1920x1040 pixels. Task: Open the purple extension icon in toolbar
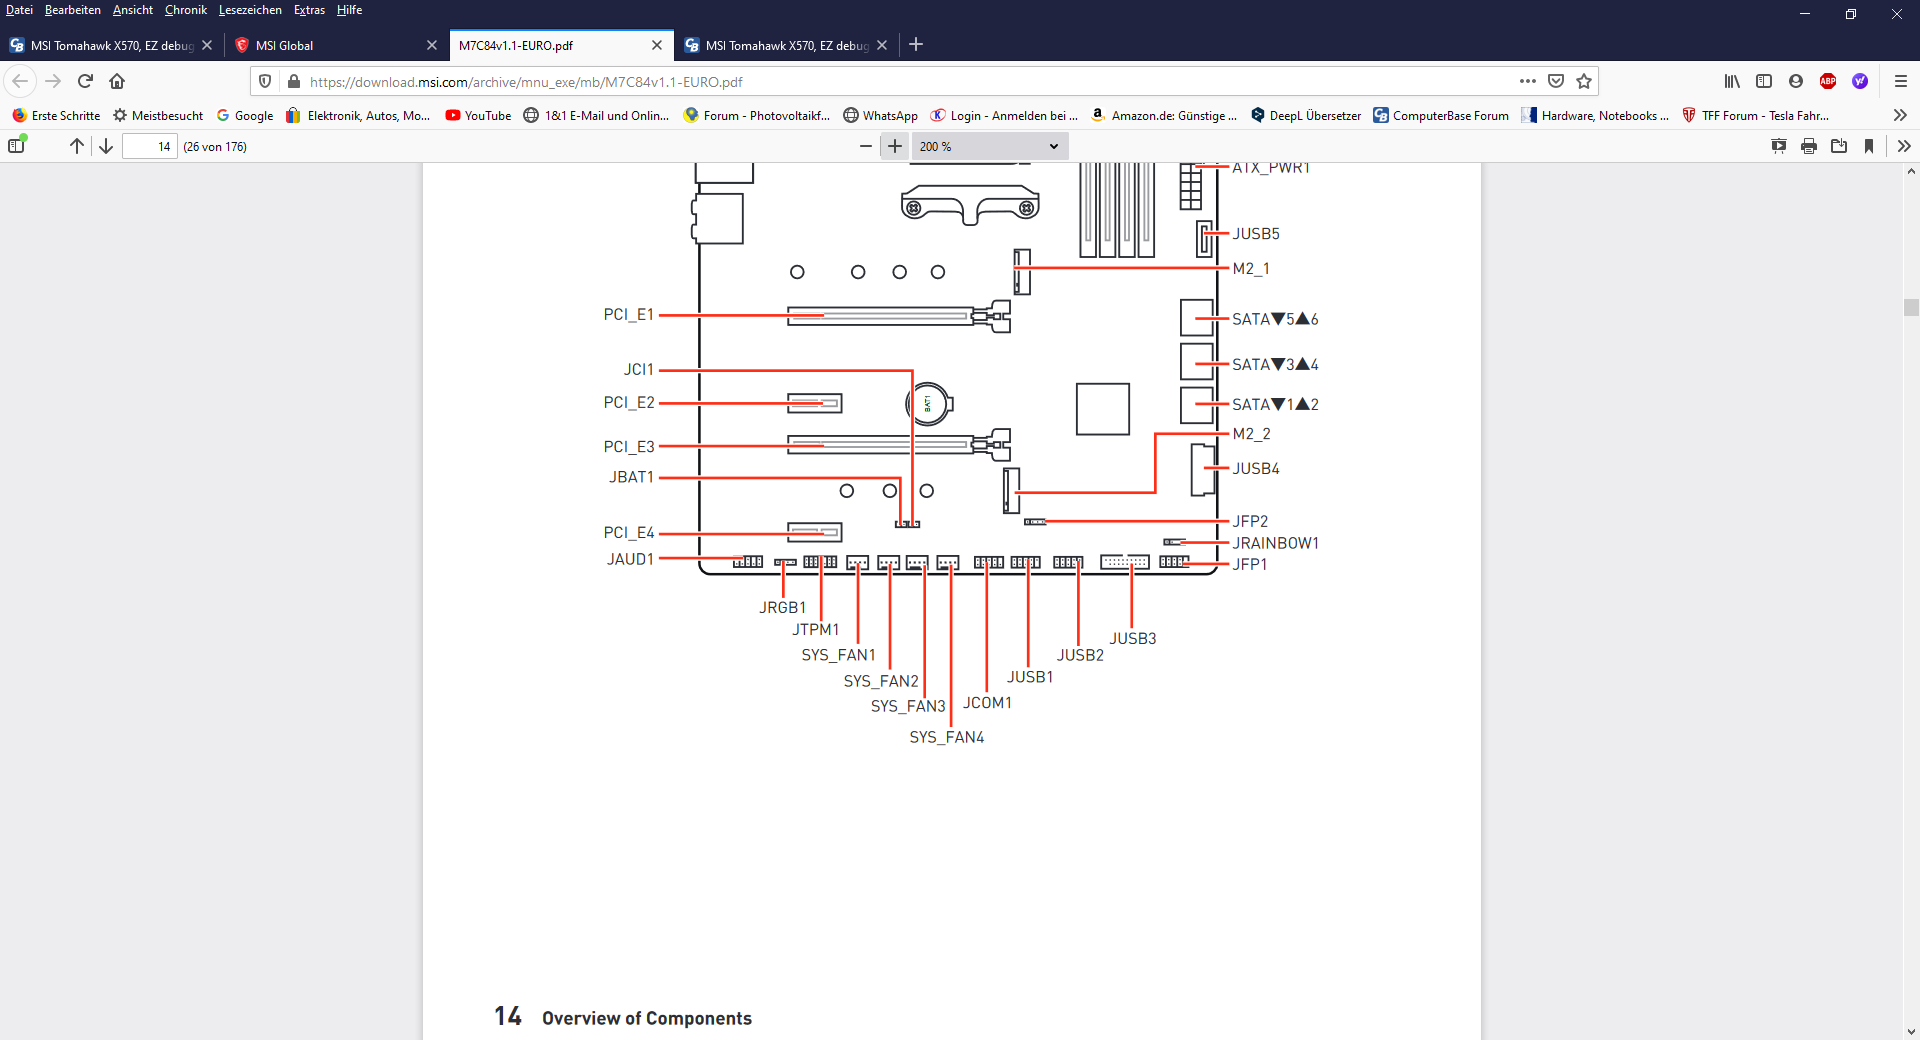point(1860,81)
